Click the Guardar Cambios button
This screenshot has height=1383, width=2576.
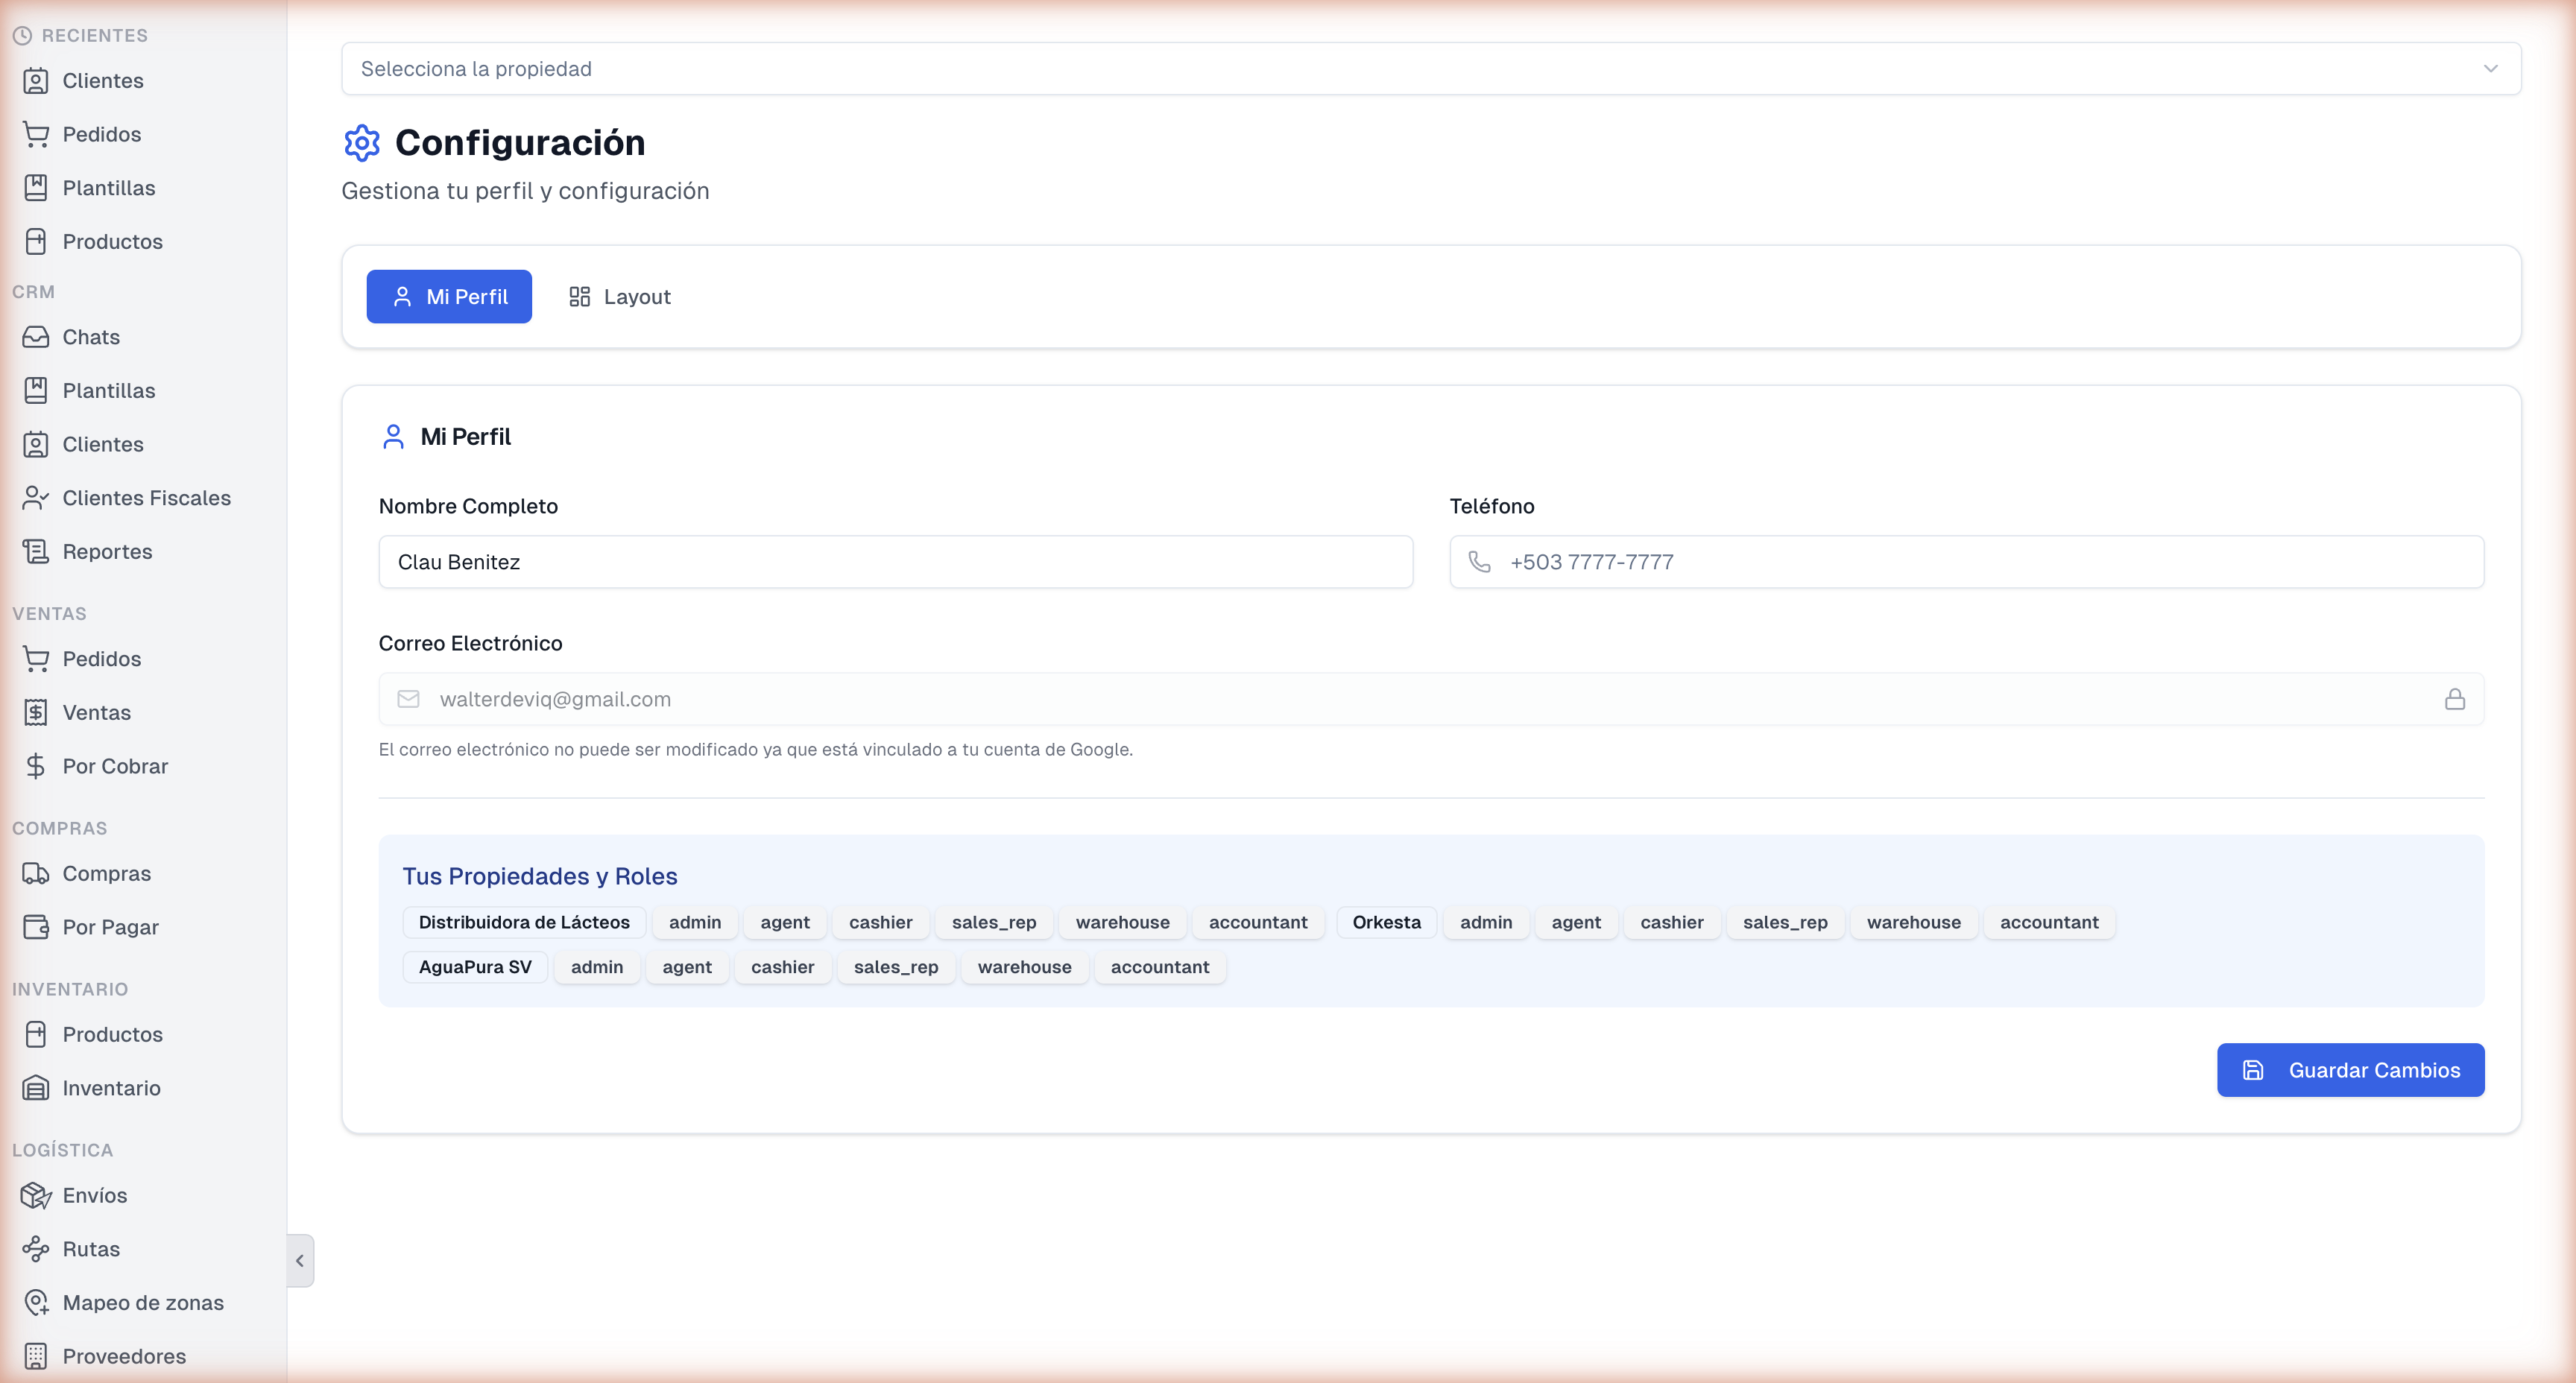pos(2350,1070)
